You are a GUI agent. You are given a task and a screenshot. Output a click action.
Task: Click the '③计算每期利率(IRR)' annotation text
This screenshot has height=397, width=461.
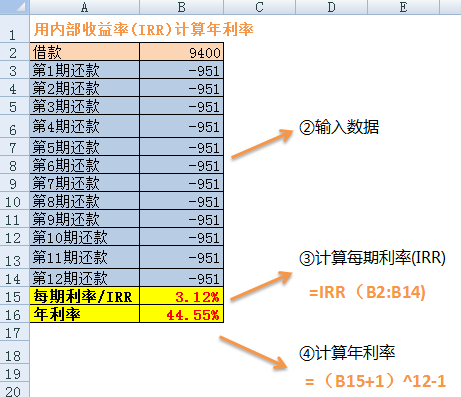pos(372,258)
